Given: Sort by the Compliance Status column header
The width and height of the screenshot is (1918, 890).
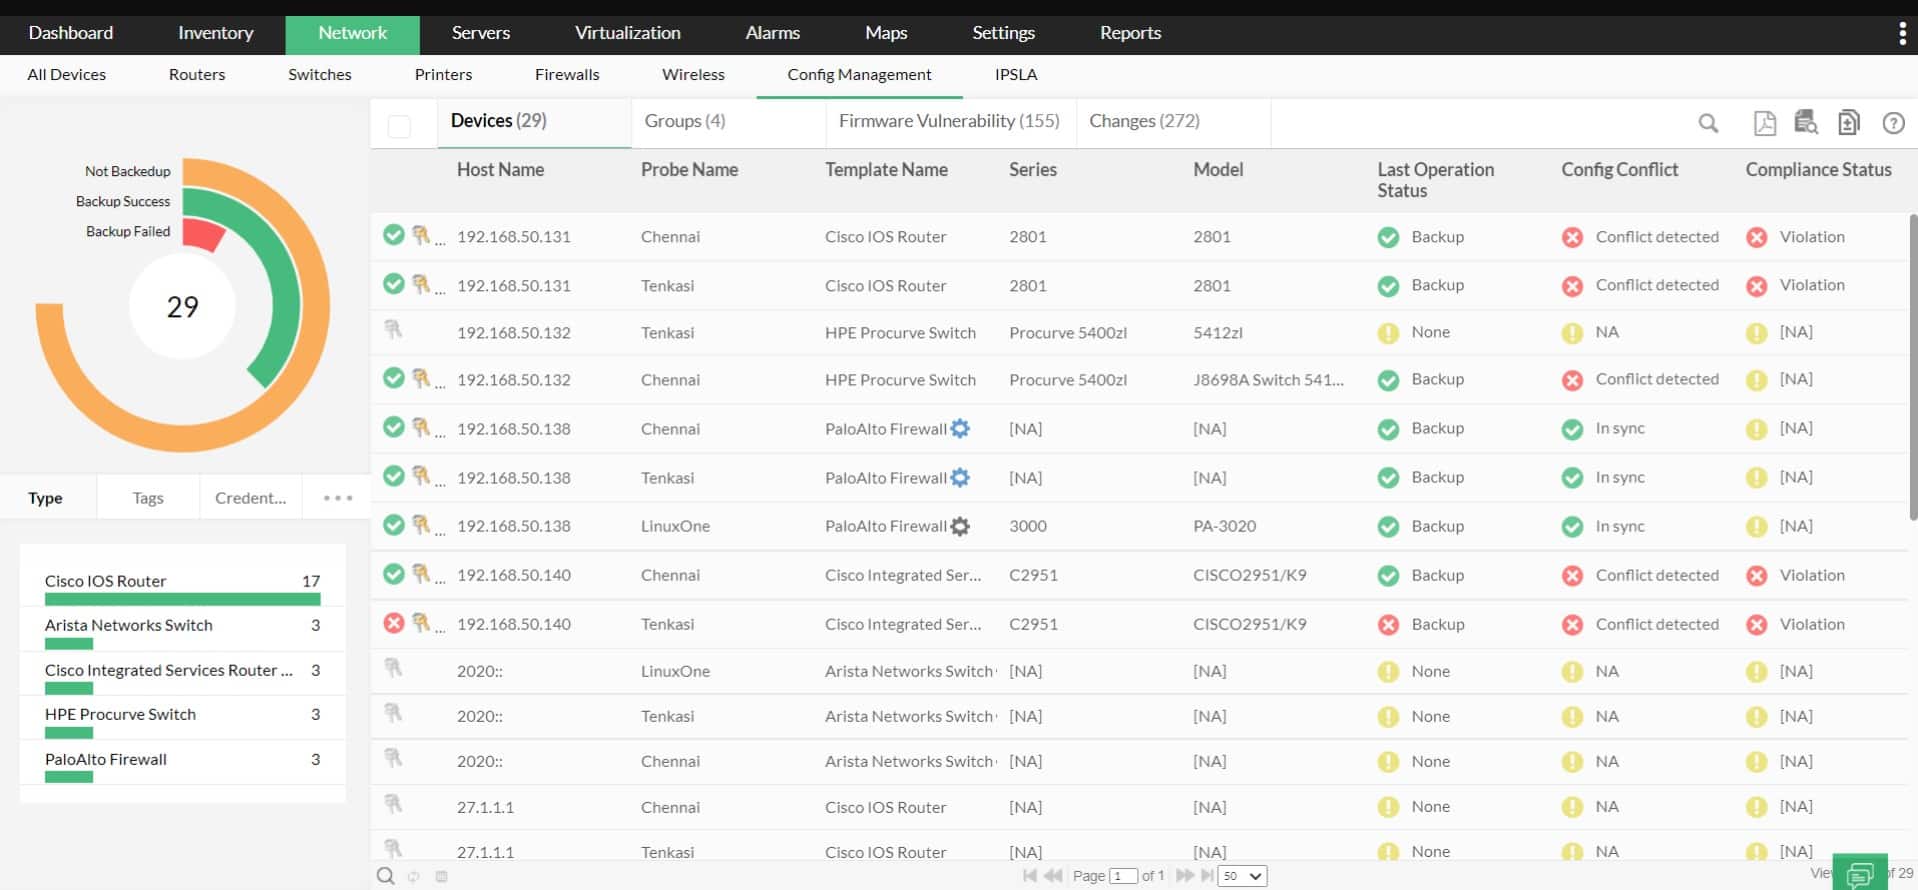Looking at the screenshot, I should pos(1818,170).
